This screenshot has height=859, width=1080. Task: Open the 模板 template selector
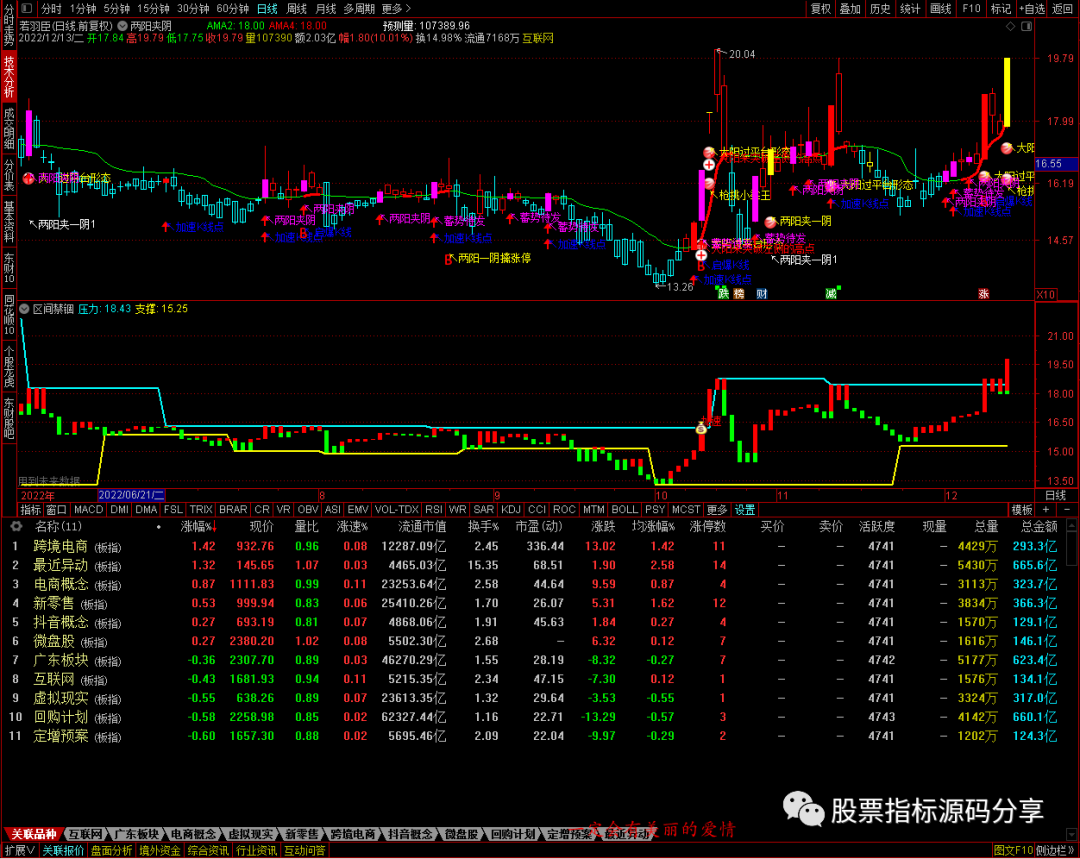point(1022,510)
